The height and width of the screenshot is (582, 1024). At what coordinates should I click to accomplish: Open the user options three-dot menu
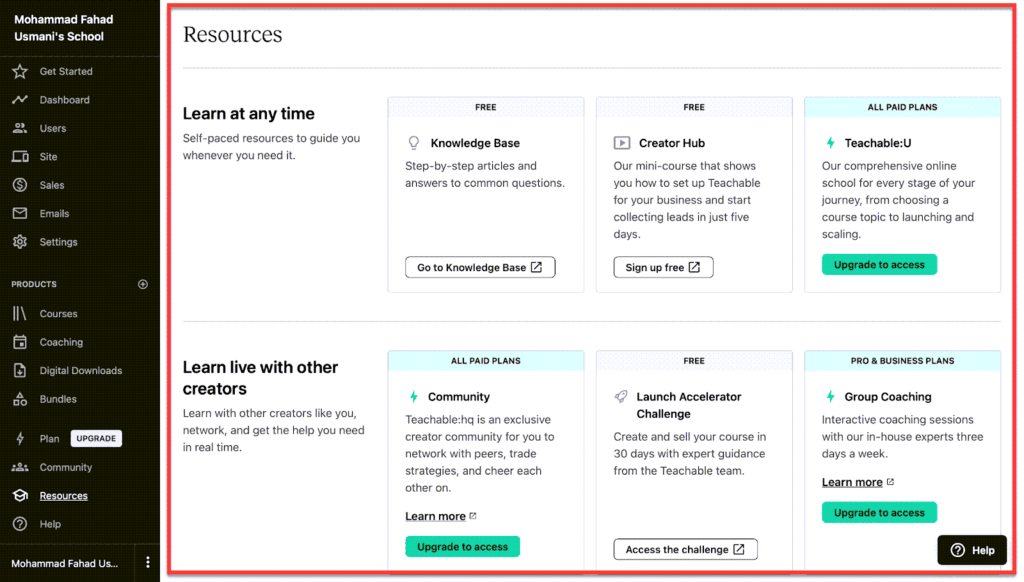point(148,562)
